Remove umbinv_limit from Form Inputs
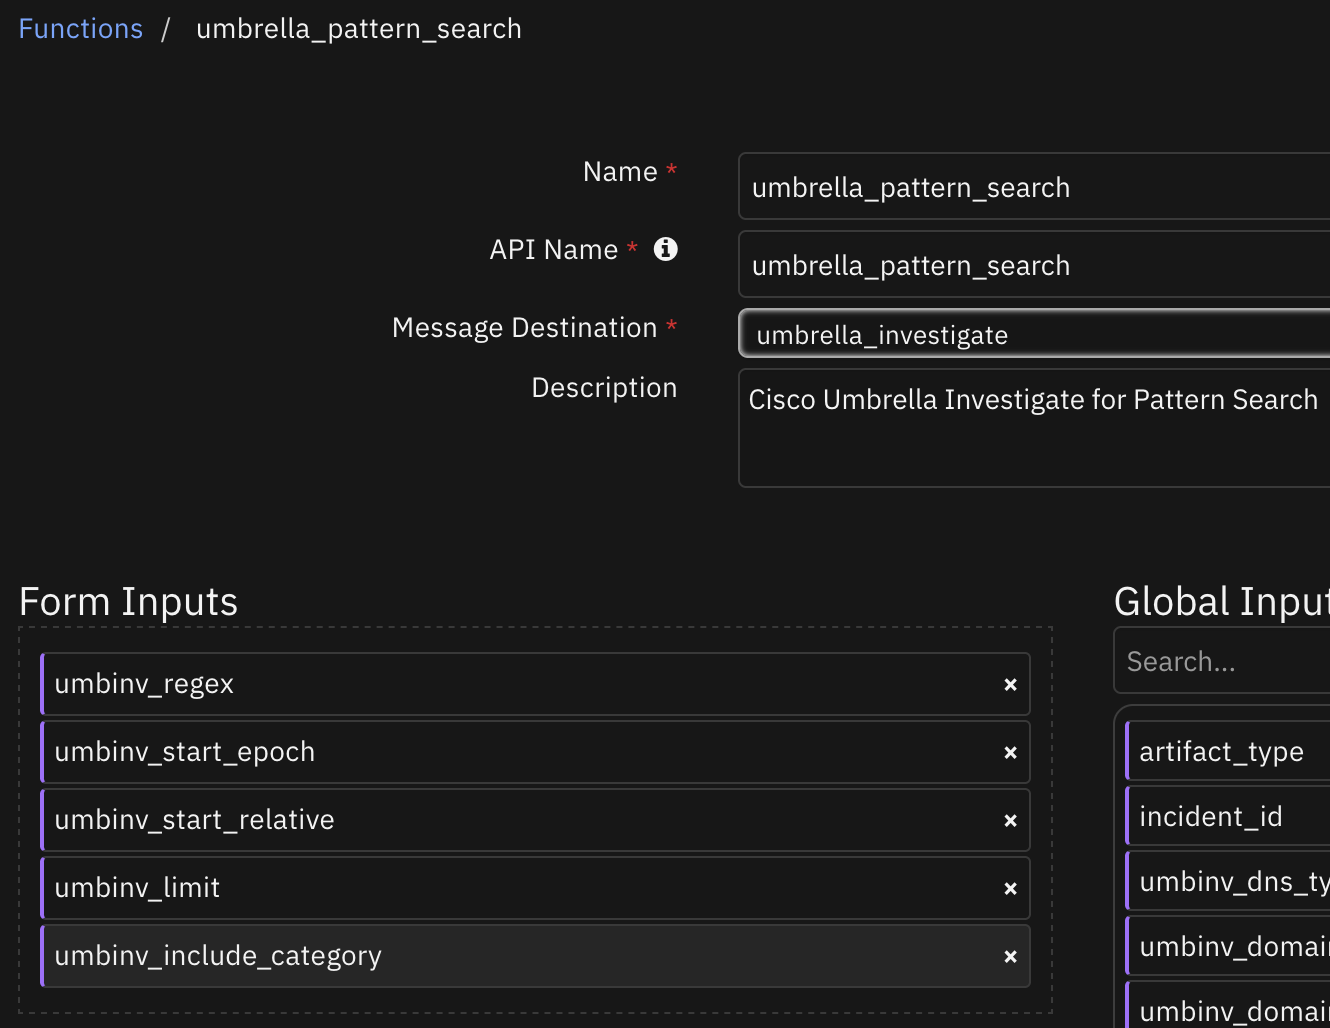The height and width of the screenshot is (1028, 1330). (x=1010, y=889)
